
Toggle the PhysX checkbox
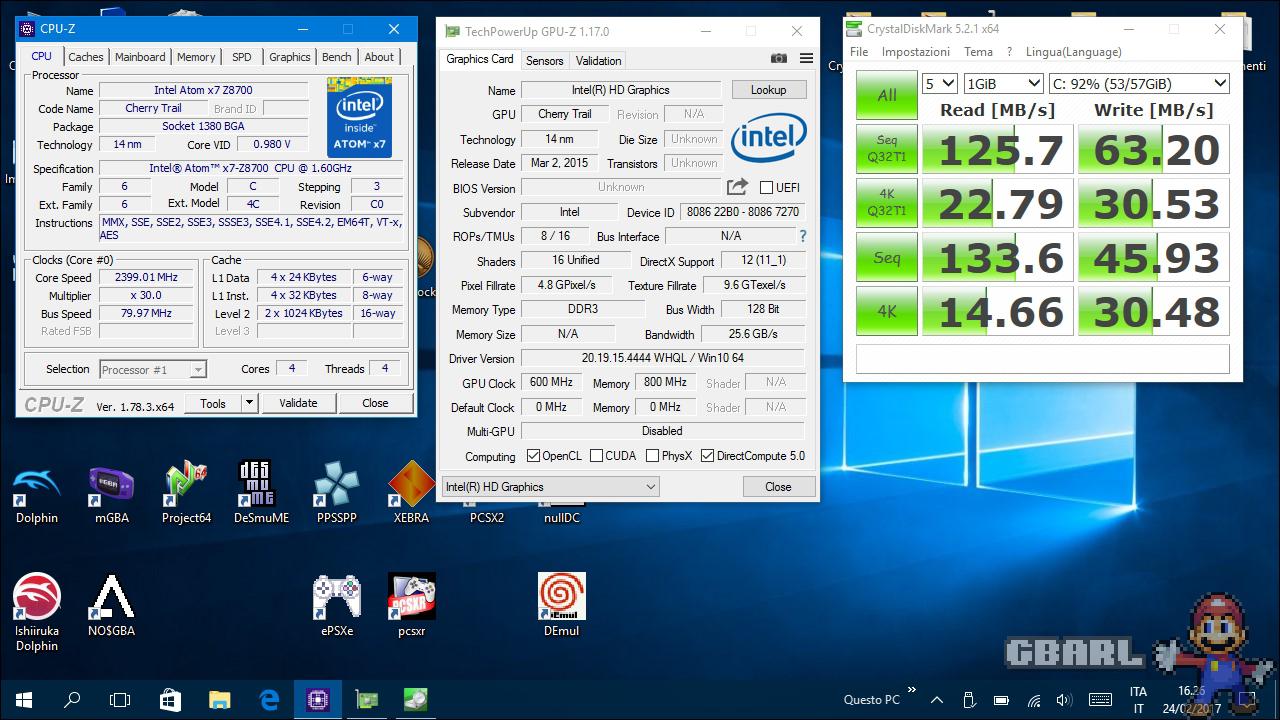(653, 456)
